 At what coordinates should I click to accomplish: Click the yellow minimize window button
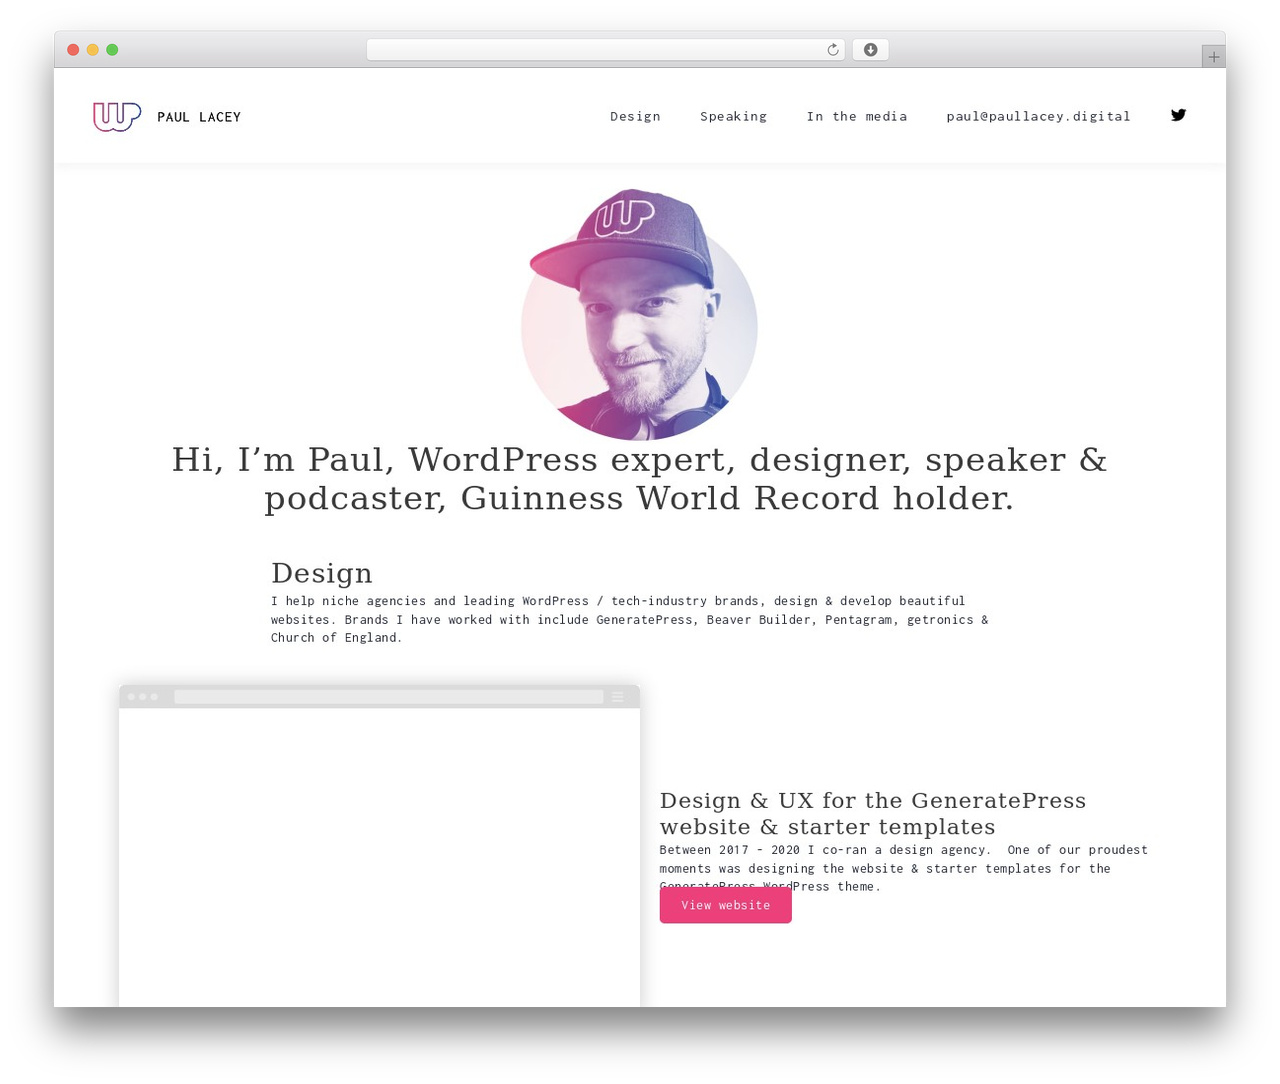point(93,50)
